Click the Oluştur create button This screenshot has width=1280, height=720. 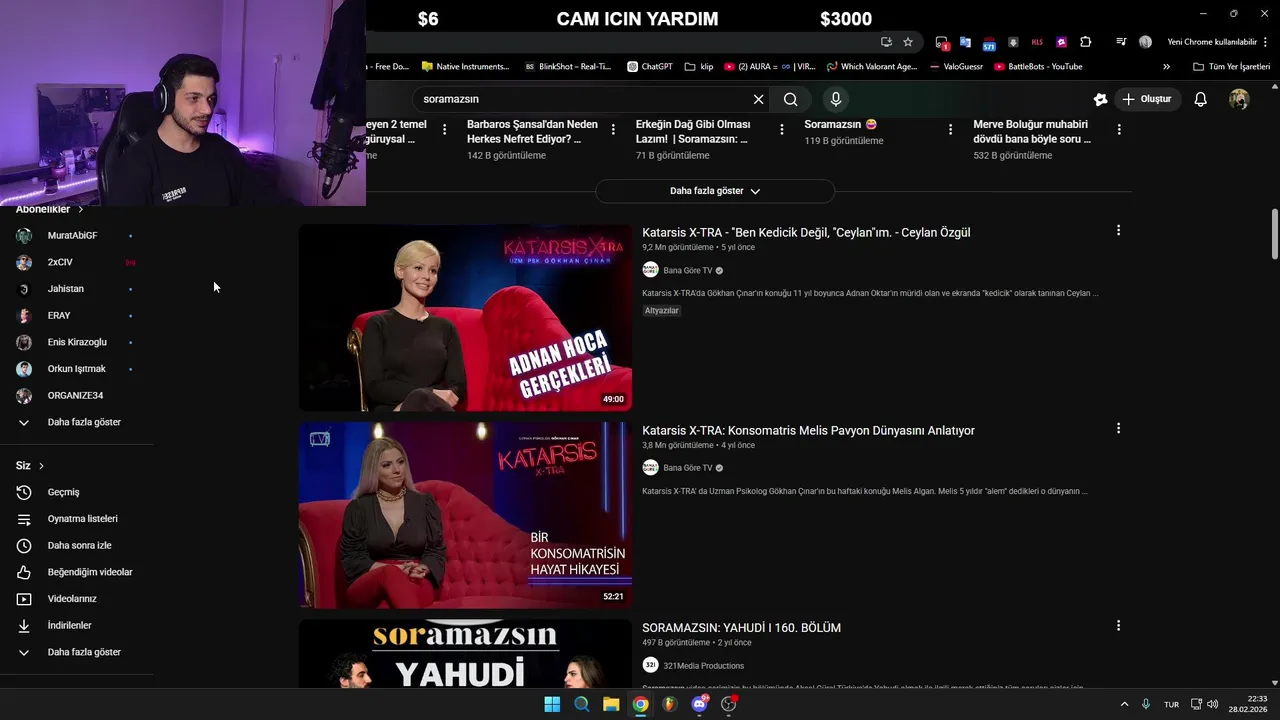[x=1146, y=99]
